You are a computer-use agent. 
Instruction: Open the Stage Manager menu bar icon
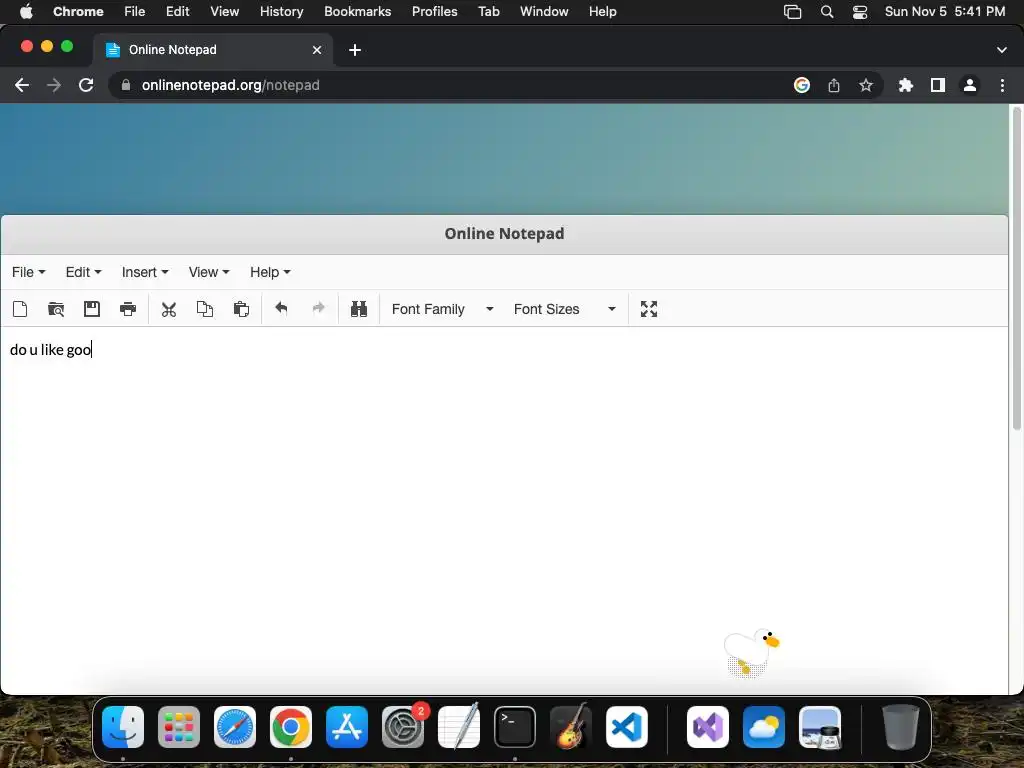pyautogui.click(x=792, y=11)
